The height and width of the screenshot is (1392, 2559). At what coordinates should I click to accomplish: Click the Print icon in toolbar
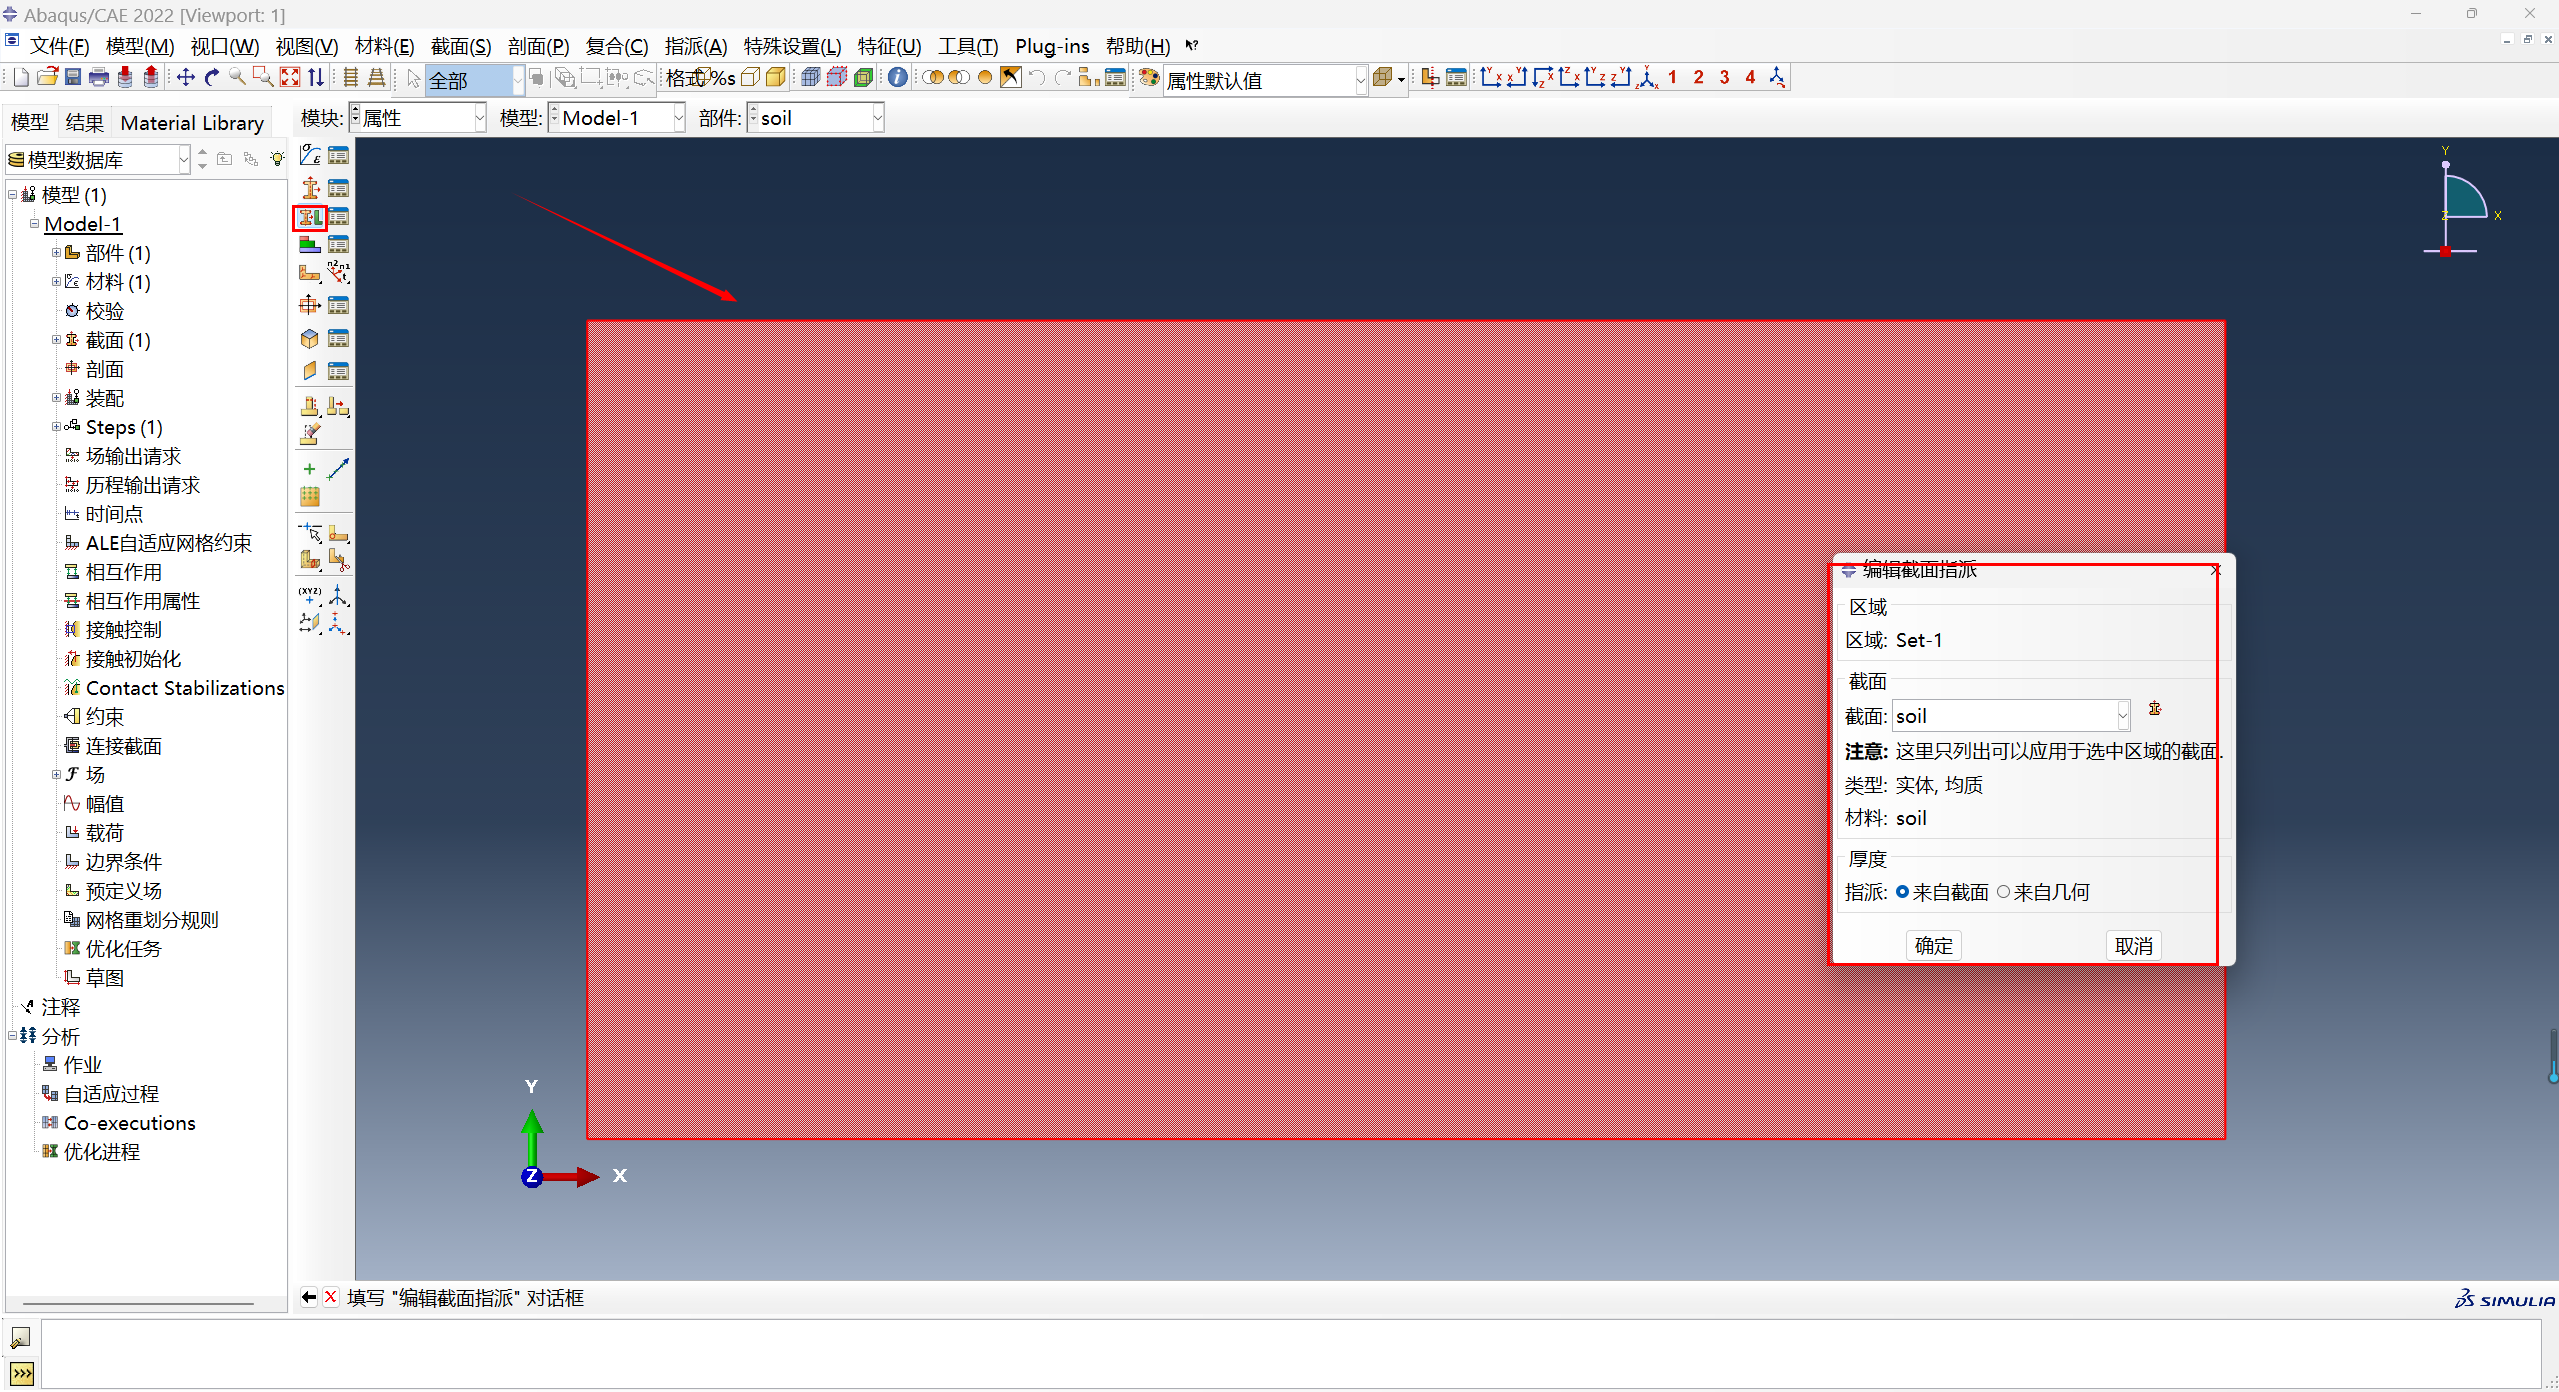(x=99, y=77)
